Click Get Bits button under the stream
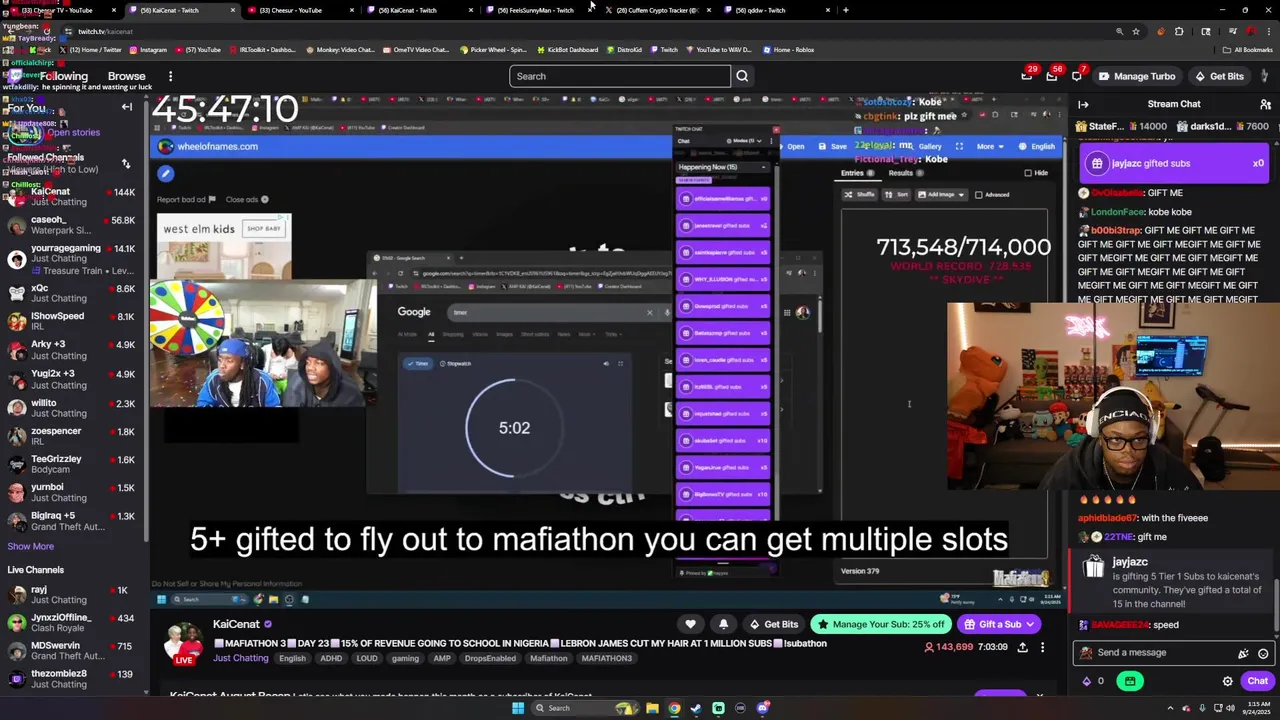 tap(774, 624)
